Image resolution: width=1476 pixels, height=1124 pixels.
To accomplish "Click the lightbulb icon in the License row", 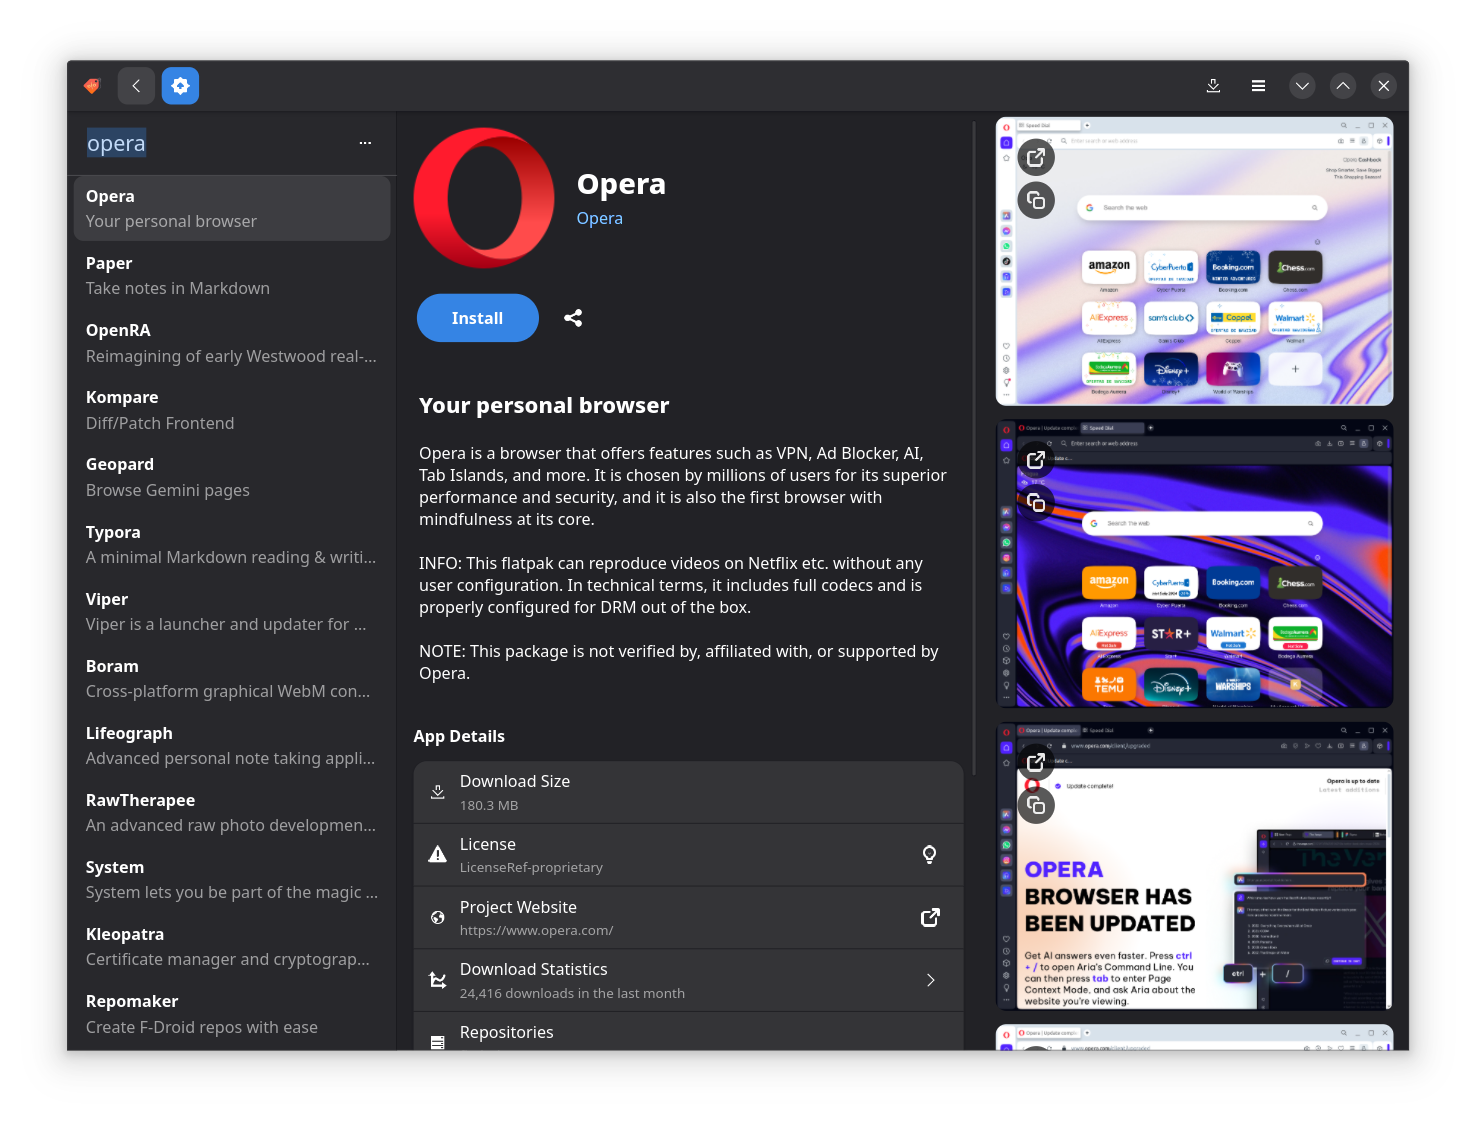I will [929, 854].
